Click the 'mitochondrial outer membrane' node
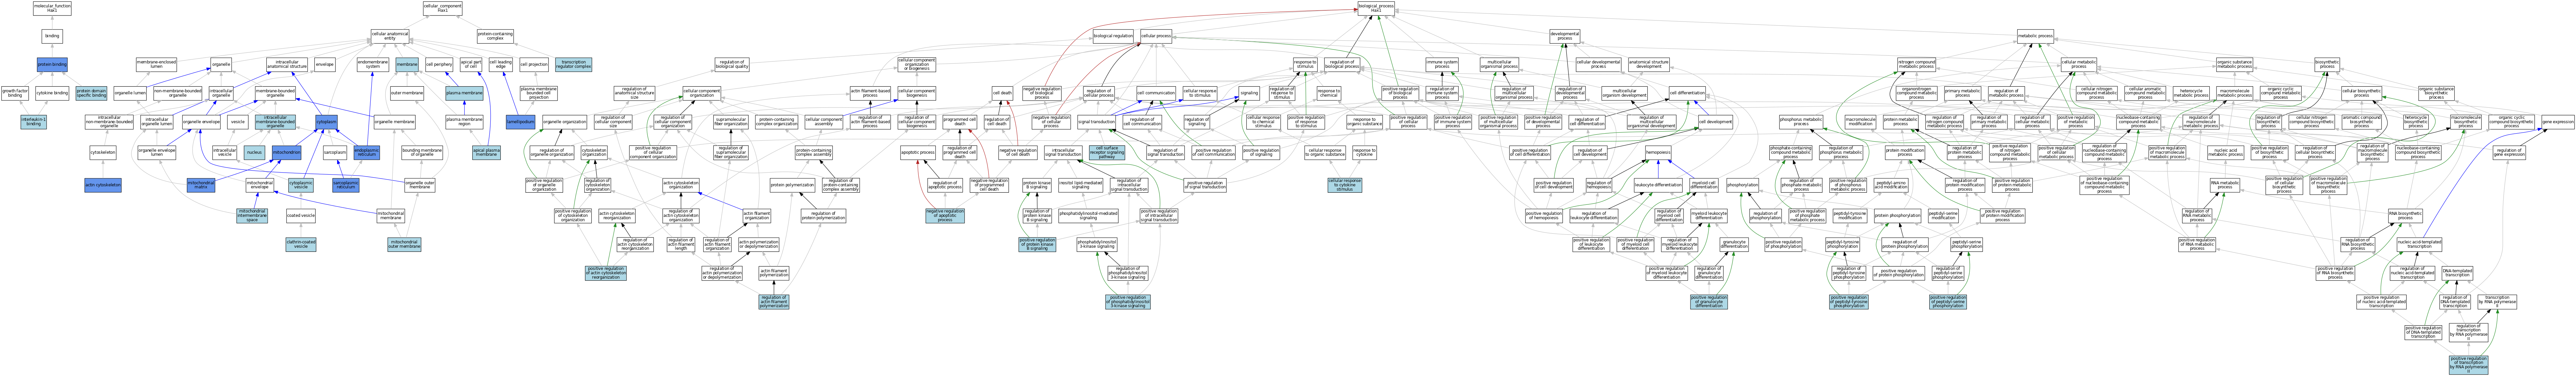 coord(404,244)
